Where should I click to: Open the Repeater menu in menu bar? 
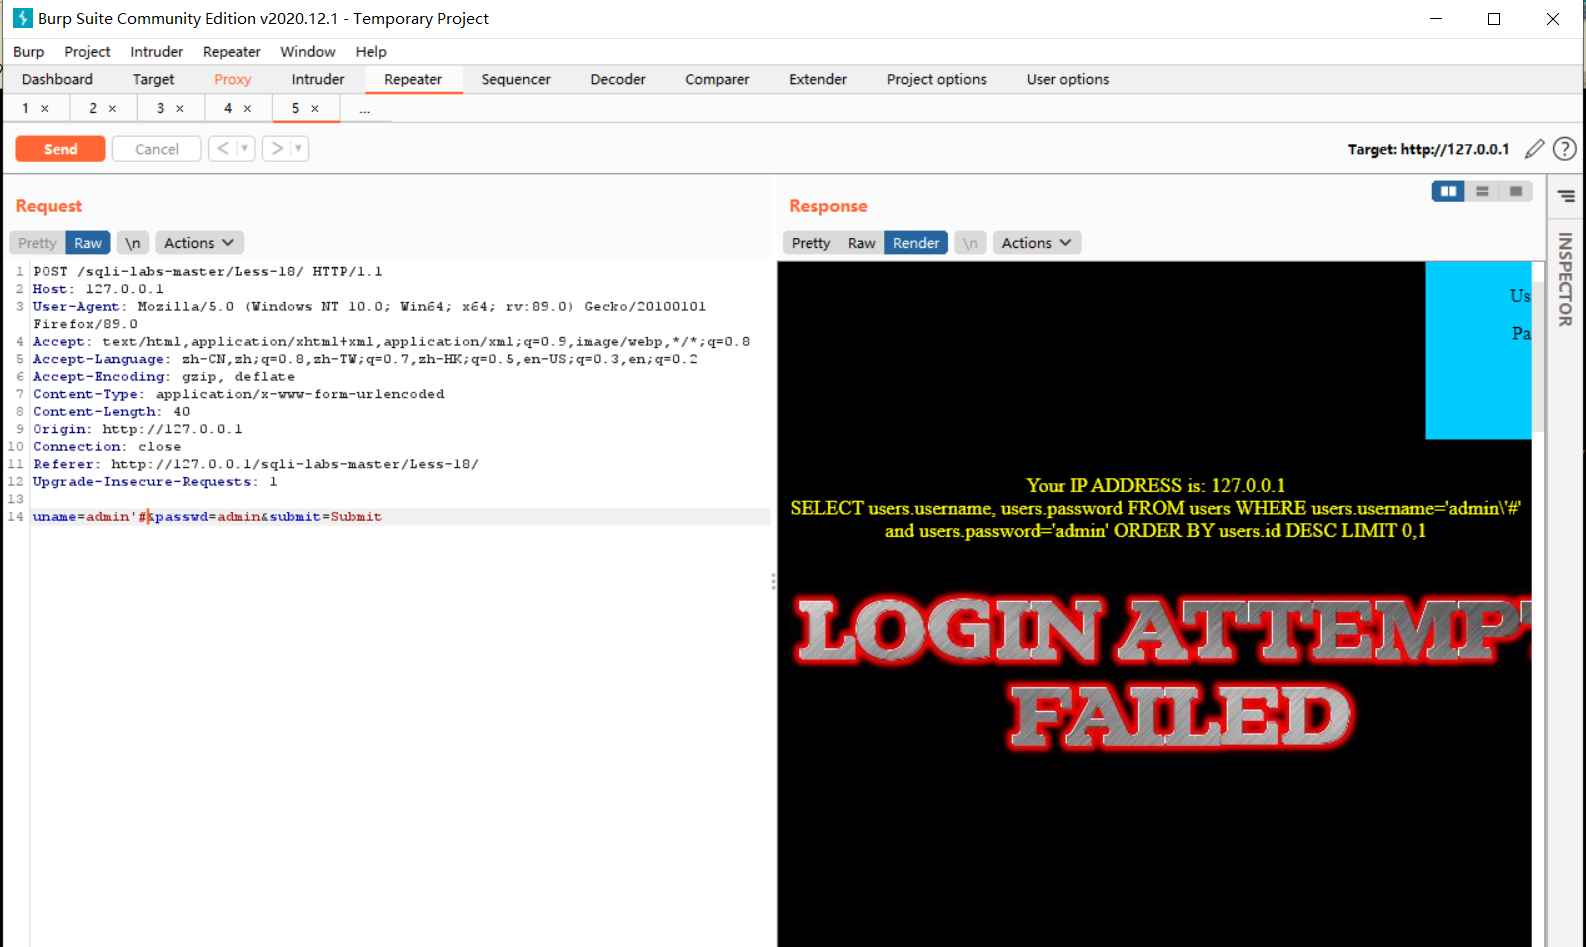232,52
